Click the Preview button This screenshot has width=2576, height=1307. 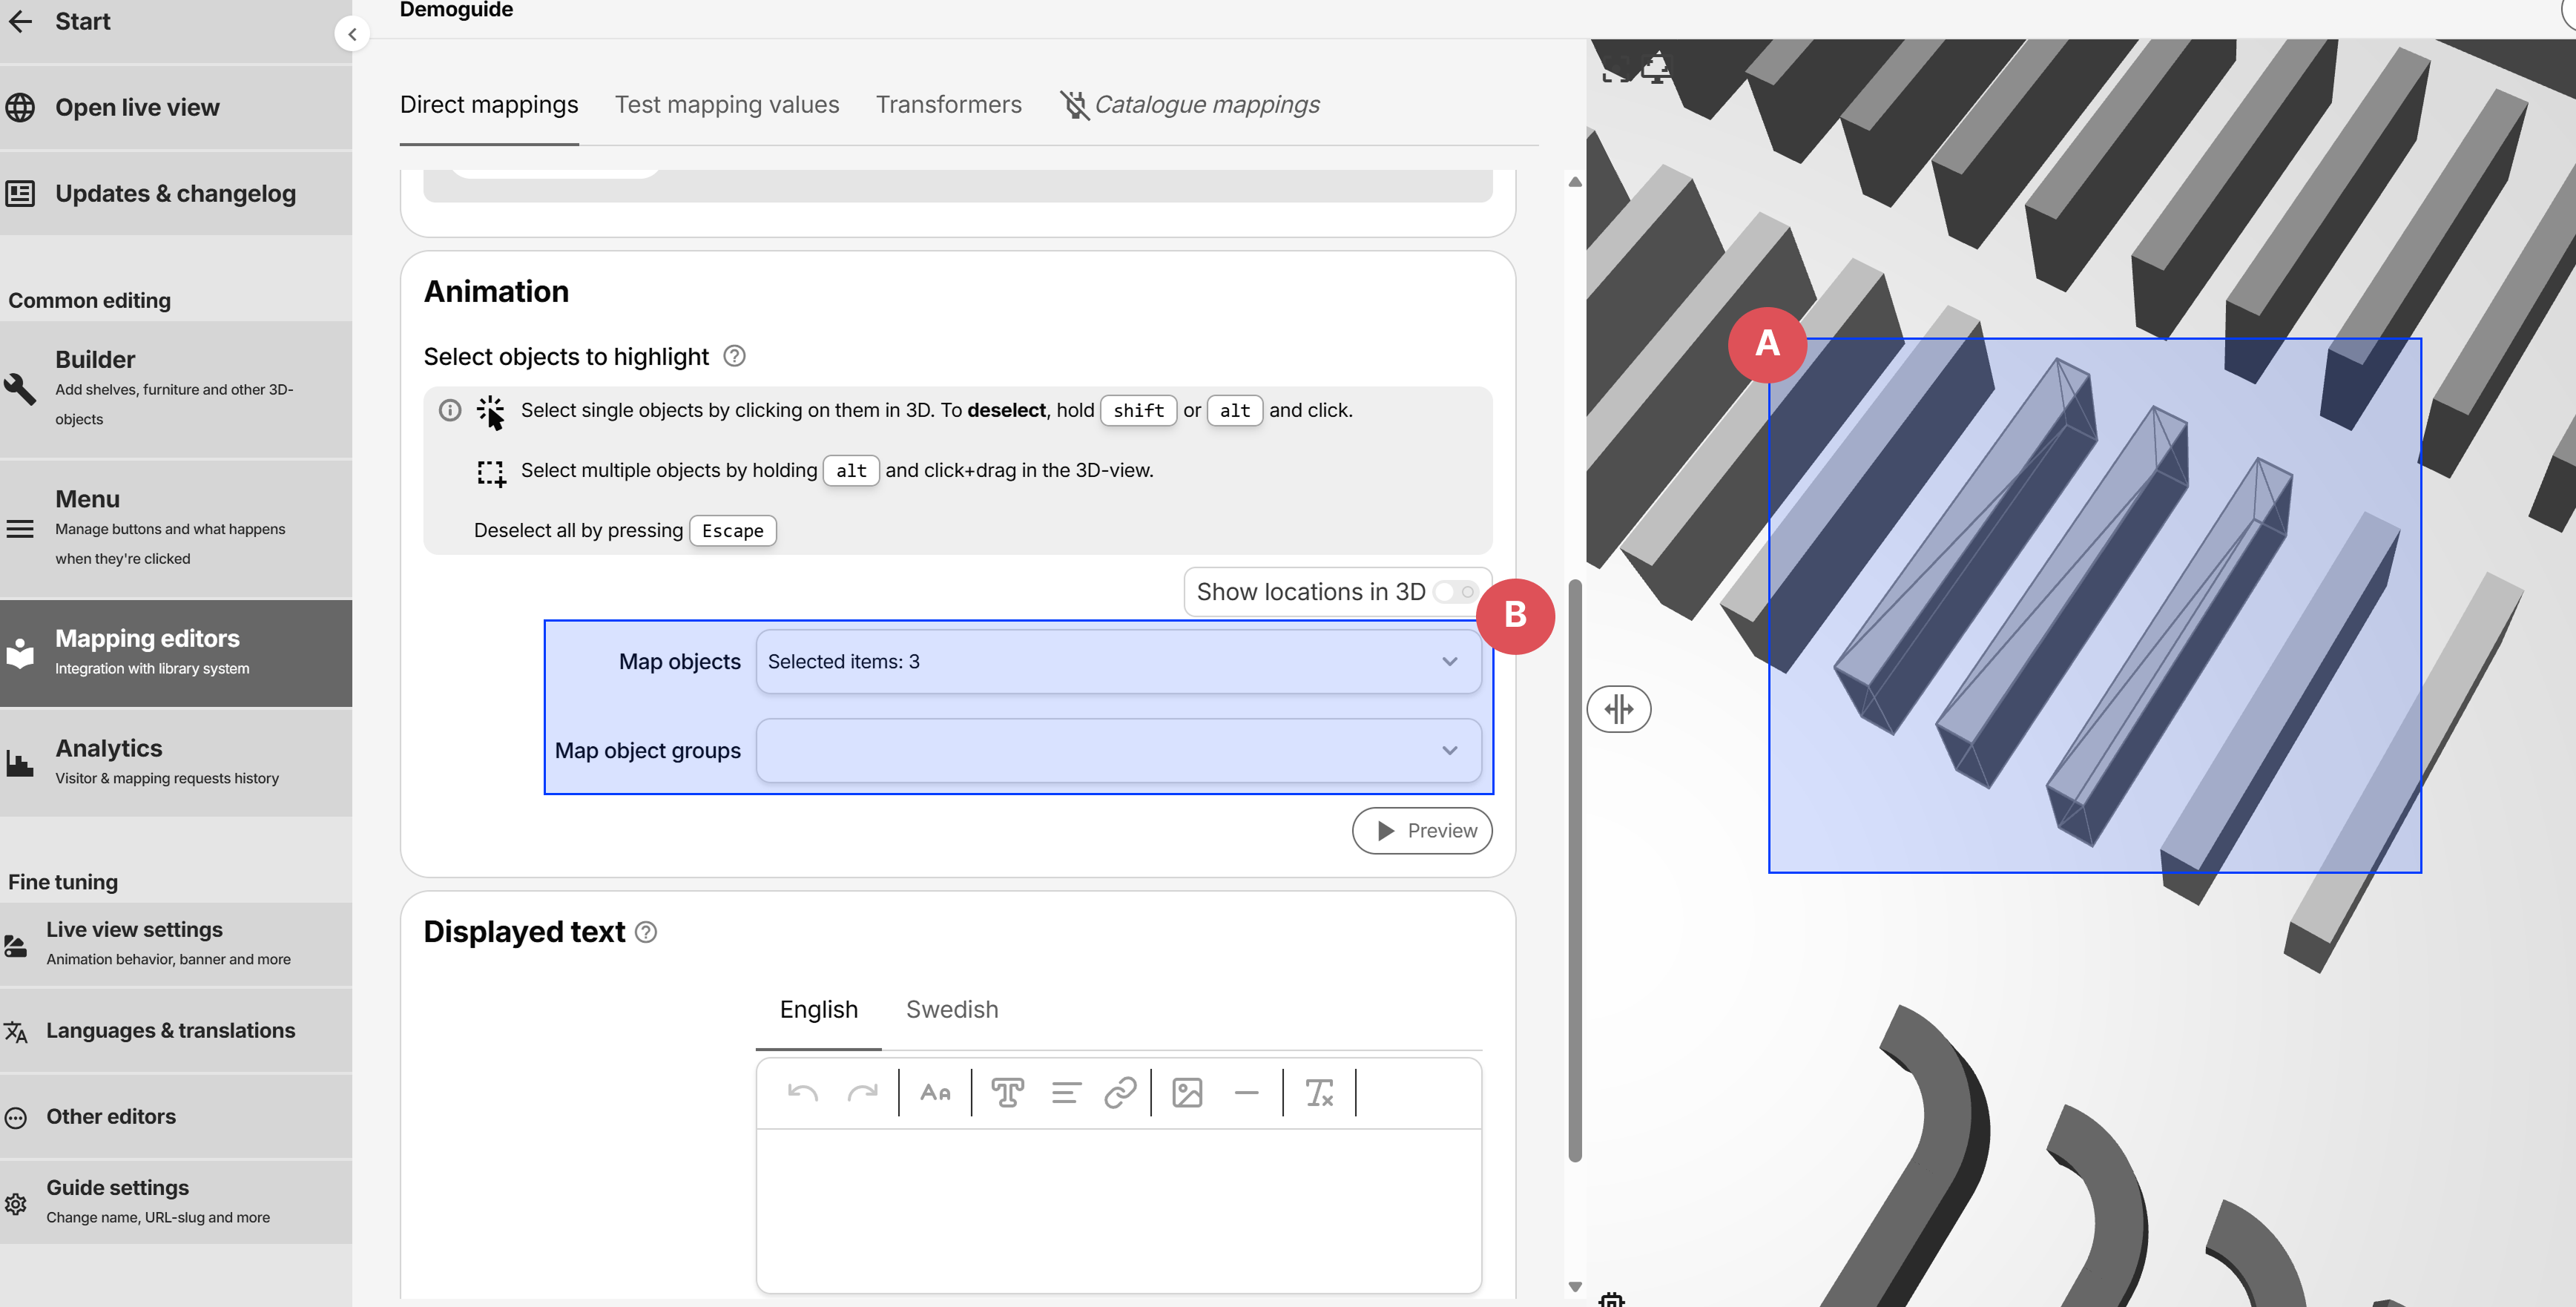[x=1422, y=830]
